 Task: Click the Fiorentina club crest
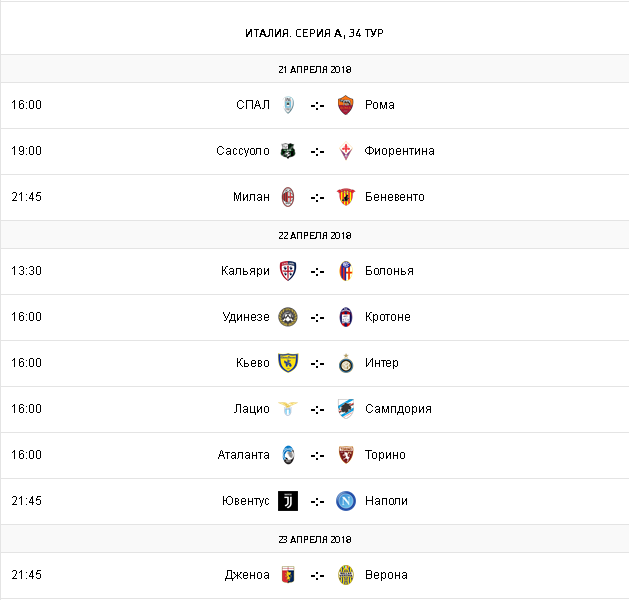pos(346,151)
